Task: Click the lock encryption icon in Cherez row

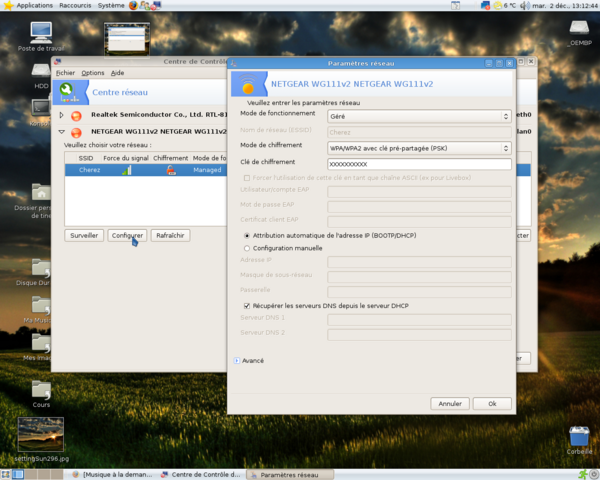Action: (x=171, y=170)
